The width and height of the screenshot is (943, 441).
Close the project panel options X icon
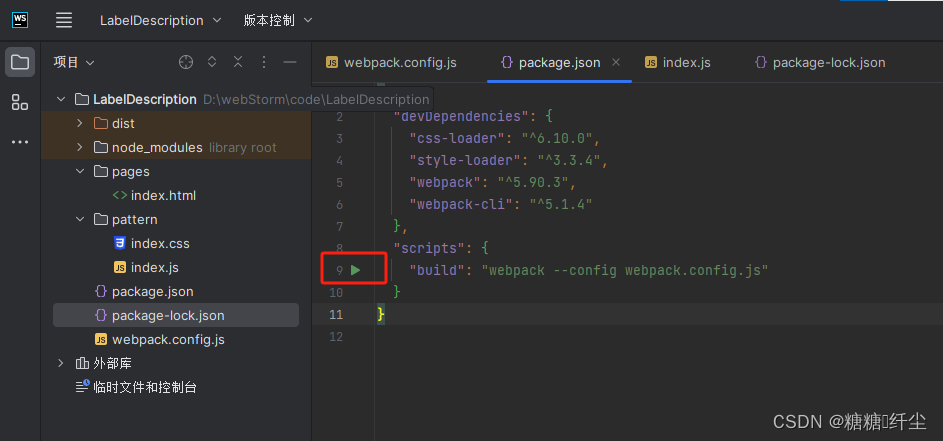238,62
